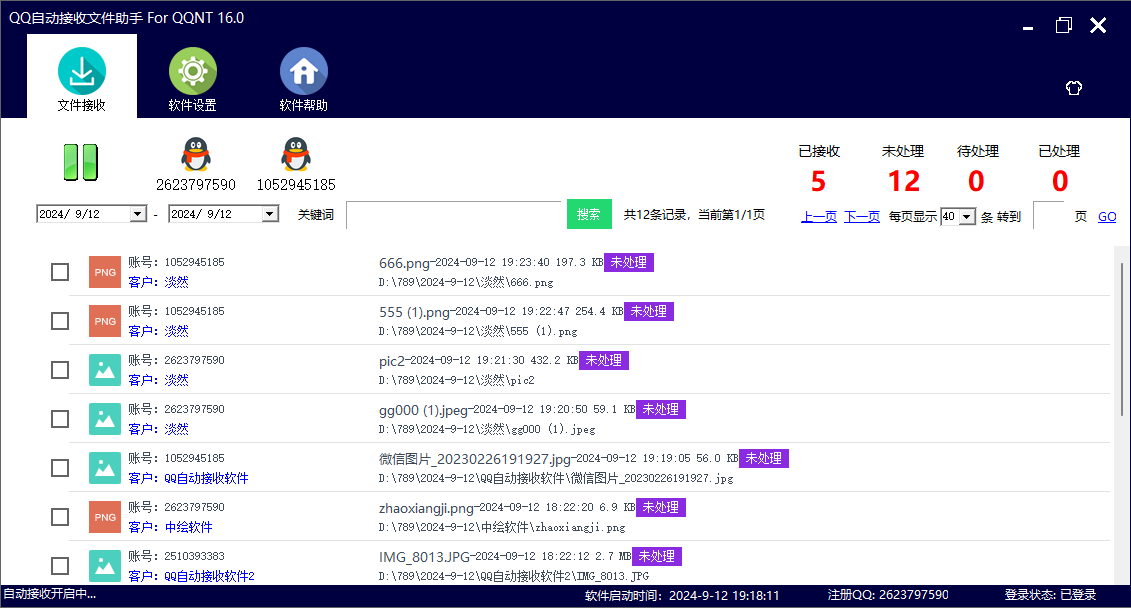Click file name 666.png
The image size is (1131, 608).
point(404,263)
